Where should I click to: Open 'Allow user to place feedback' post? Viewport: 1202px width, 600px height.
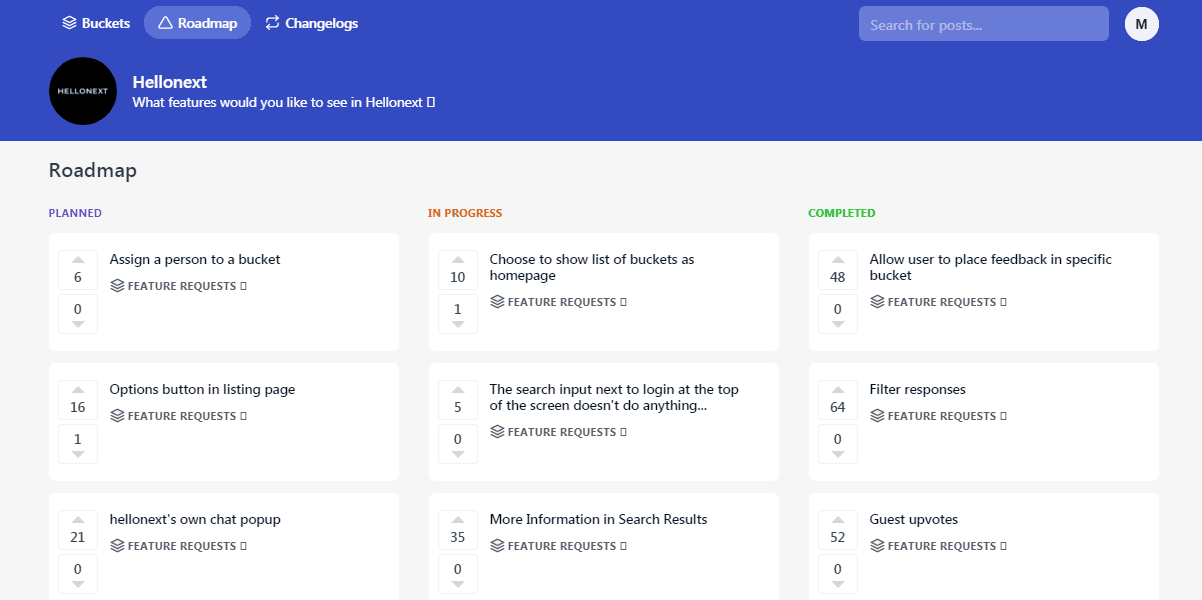click(990, 267)
